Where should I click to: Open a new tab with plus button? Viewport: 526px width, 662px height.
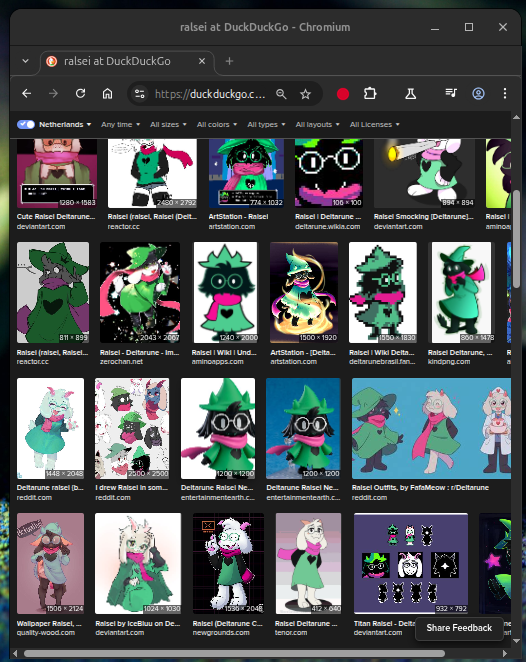(x=229, y=61)
